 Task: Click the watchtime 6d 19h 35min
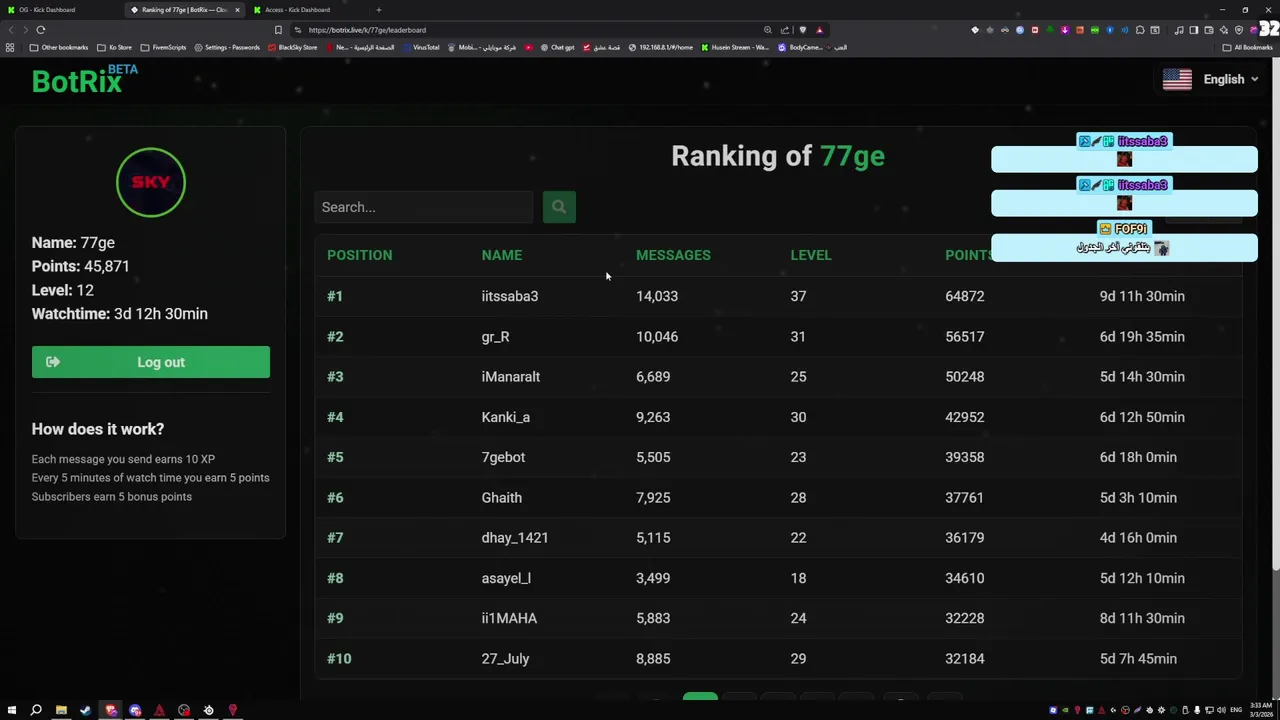point(1142,336)
